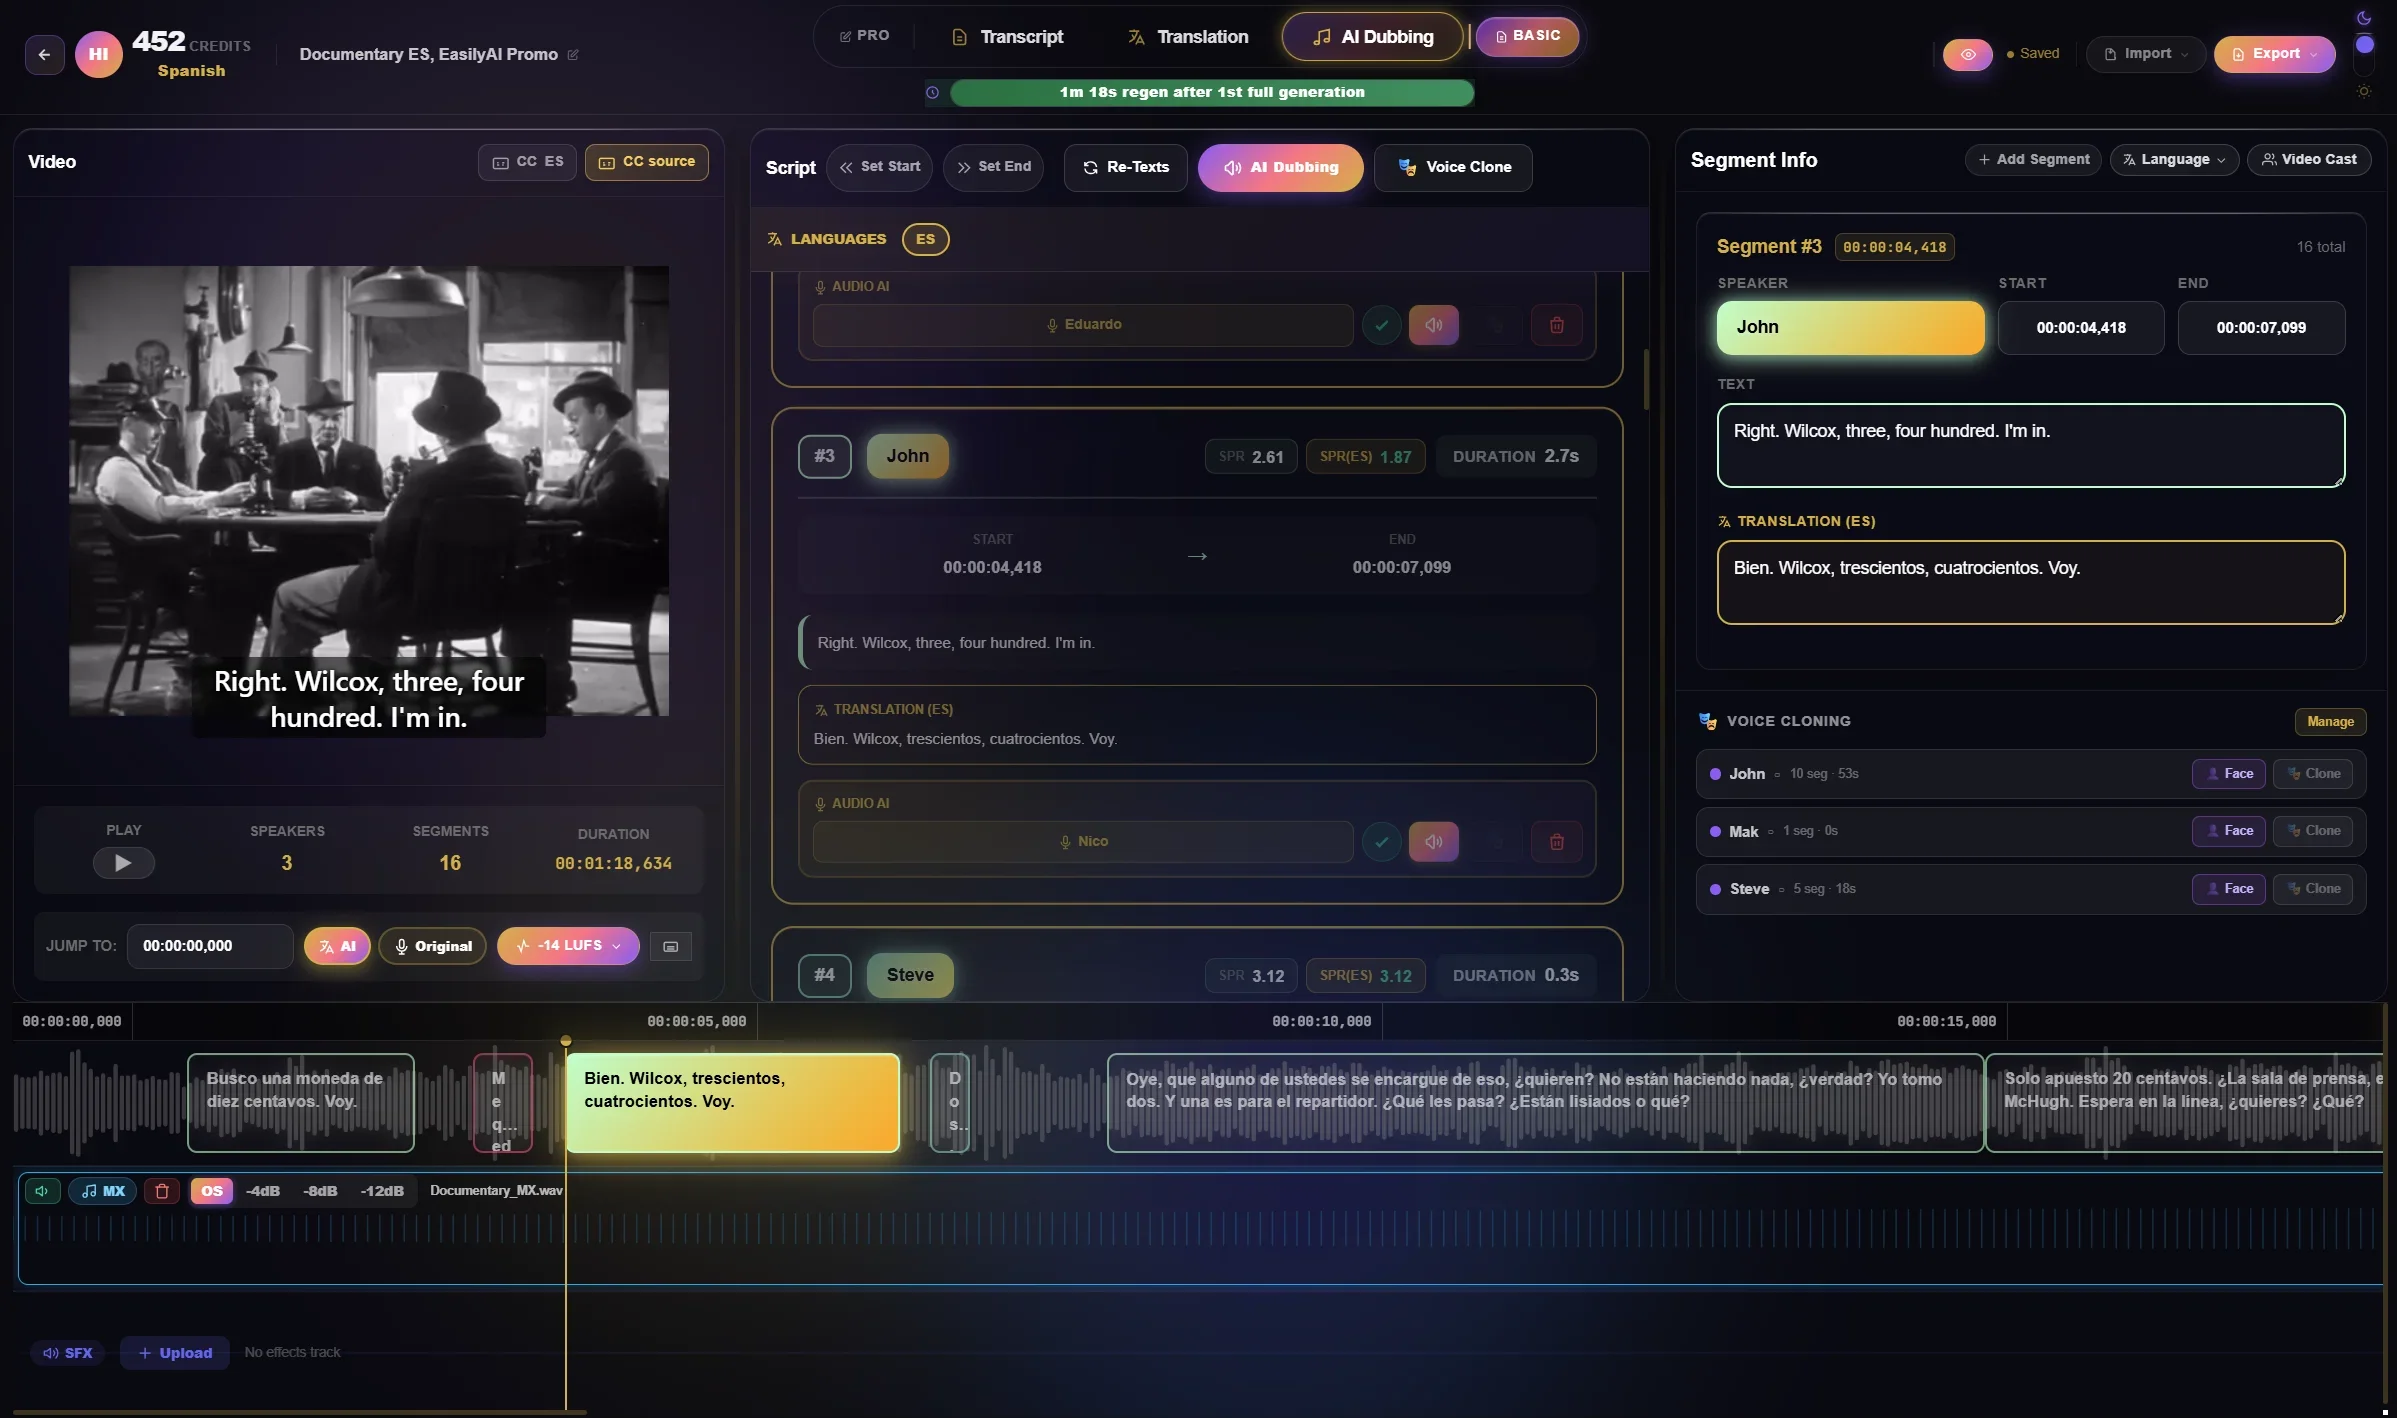The height and width of the screenshot is (1418, 2397).
Task: Click the Voice Clone button
Action: click(x=1453, y=168)
